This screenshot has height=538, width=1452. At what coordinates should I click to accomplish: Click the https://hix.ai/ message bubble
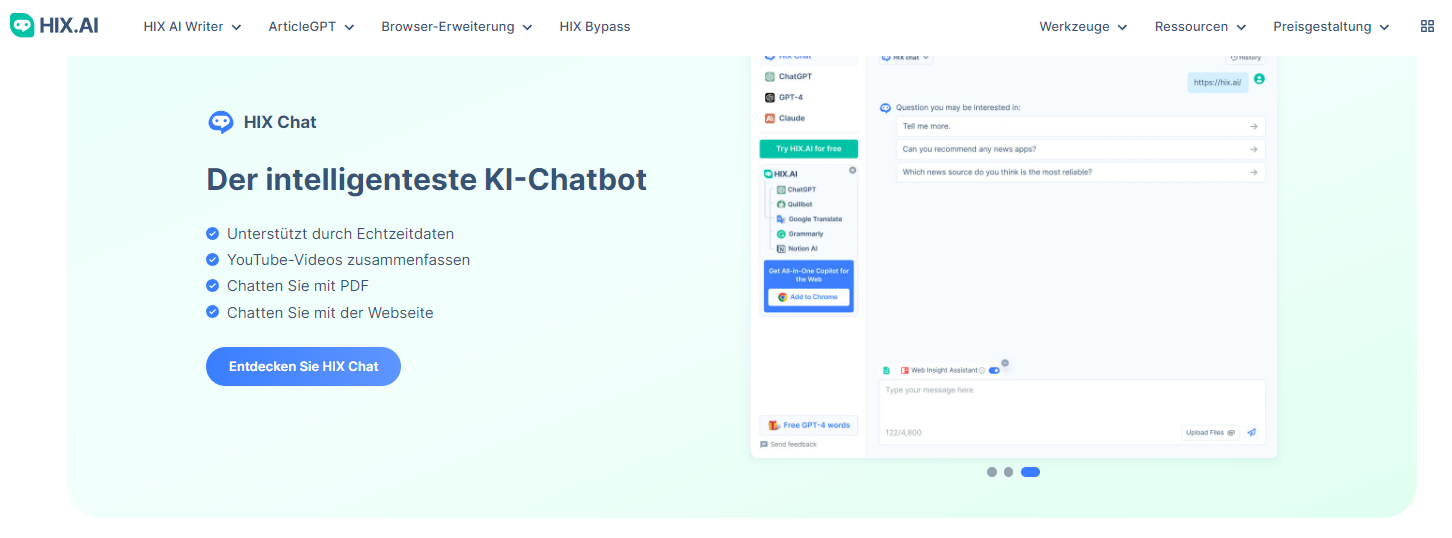(x=1218, y=83)
